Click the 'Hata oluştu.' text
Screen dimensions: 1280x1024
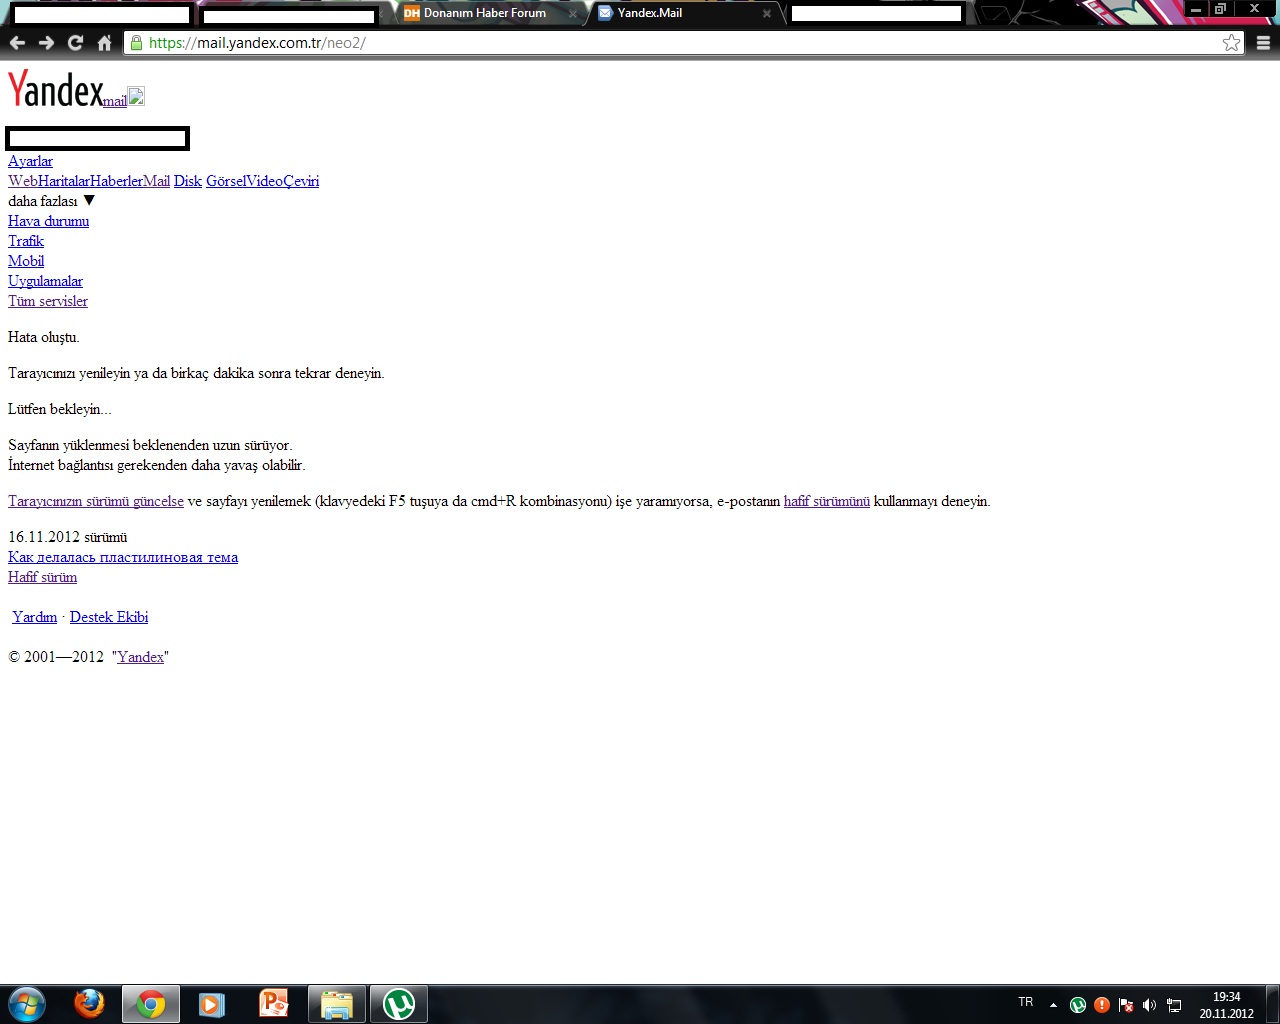(x=44, y=337)
